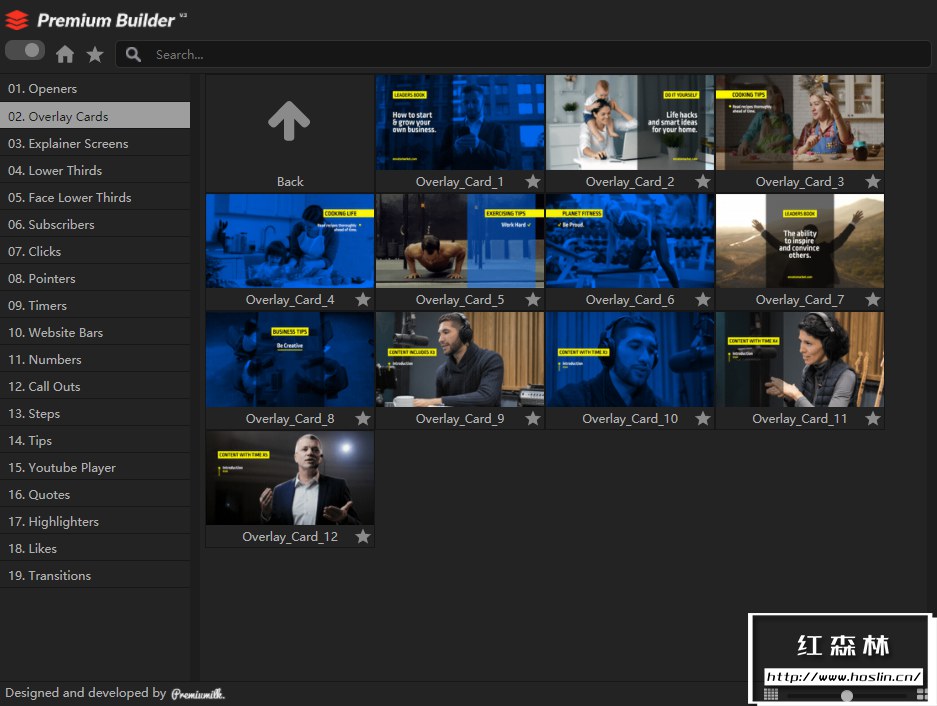Image resolution: width=937 pixels, height=706 pixels.
Task: Click the thumbnail size slider handle
Action: coord(846,695)
